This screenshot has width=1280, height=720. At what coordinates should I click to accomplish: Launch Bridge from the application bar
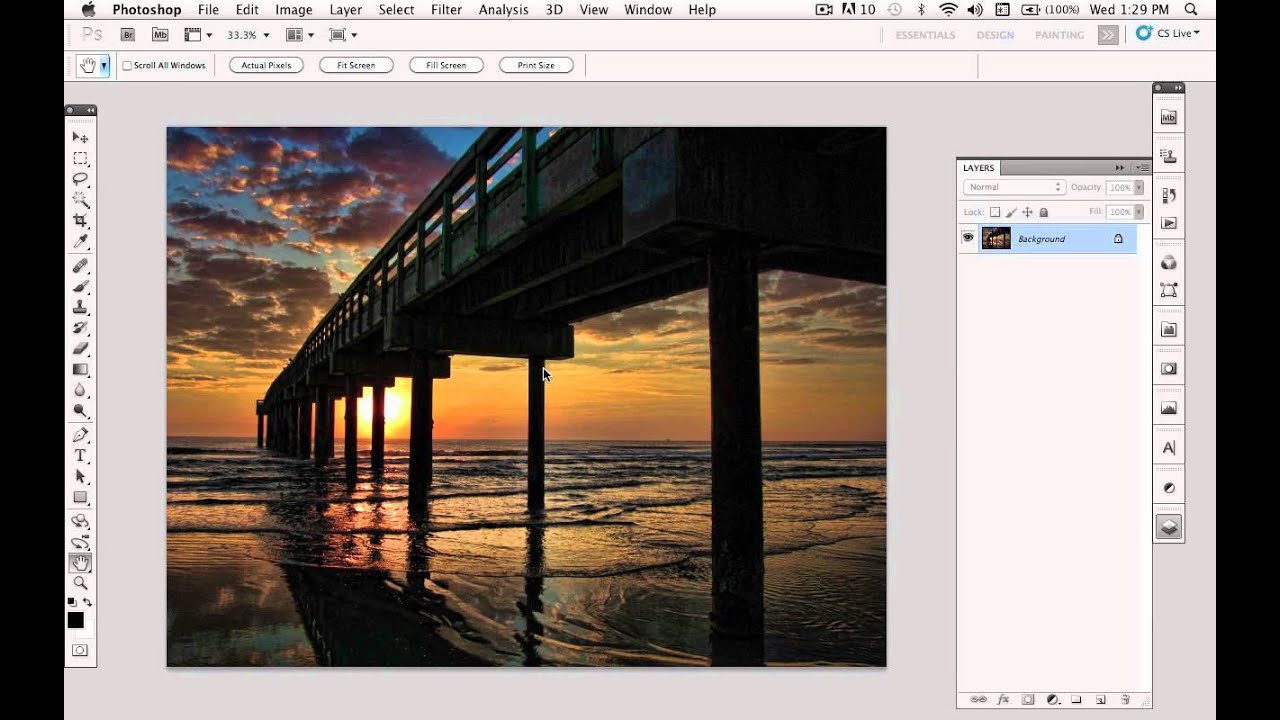128,35
